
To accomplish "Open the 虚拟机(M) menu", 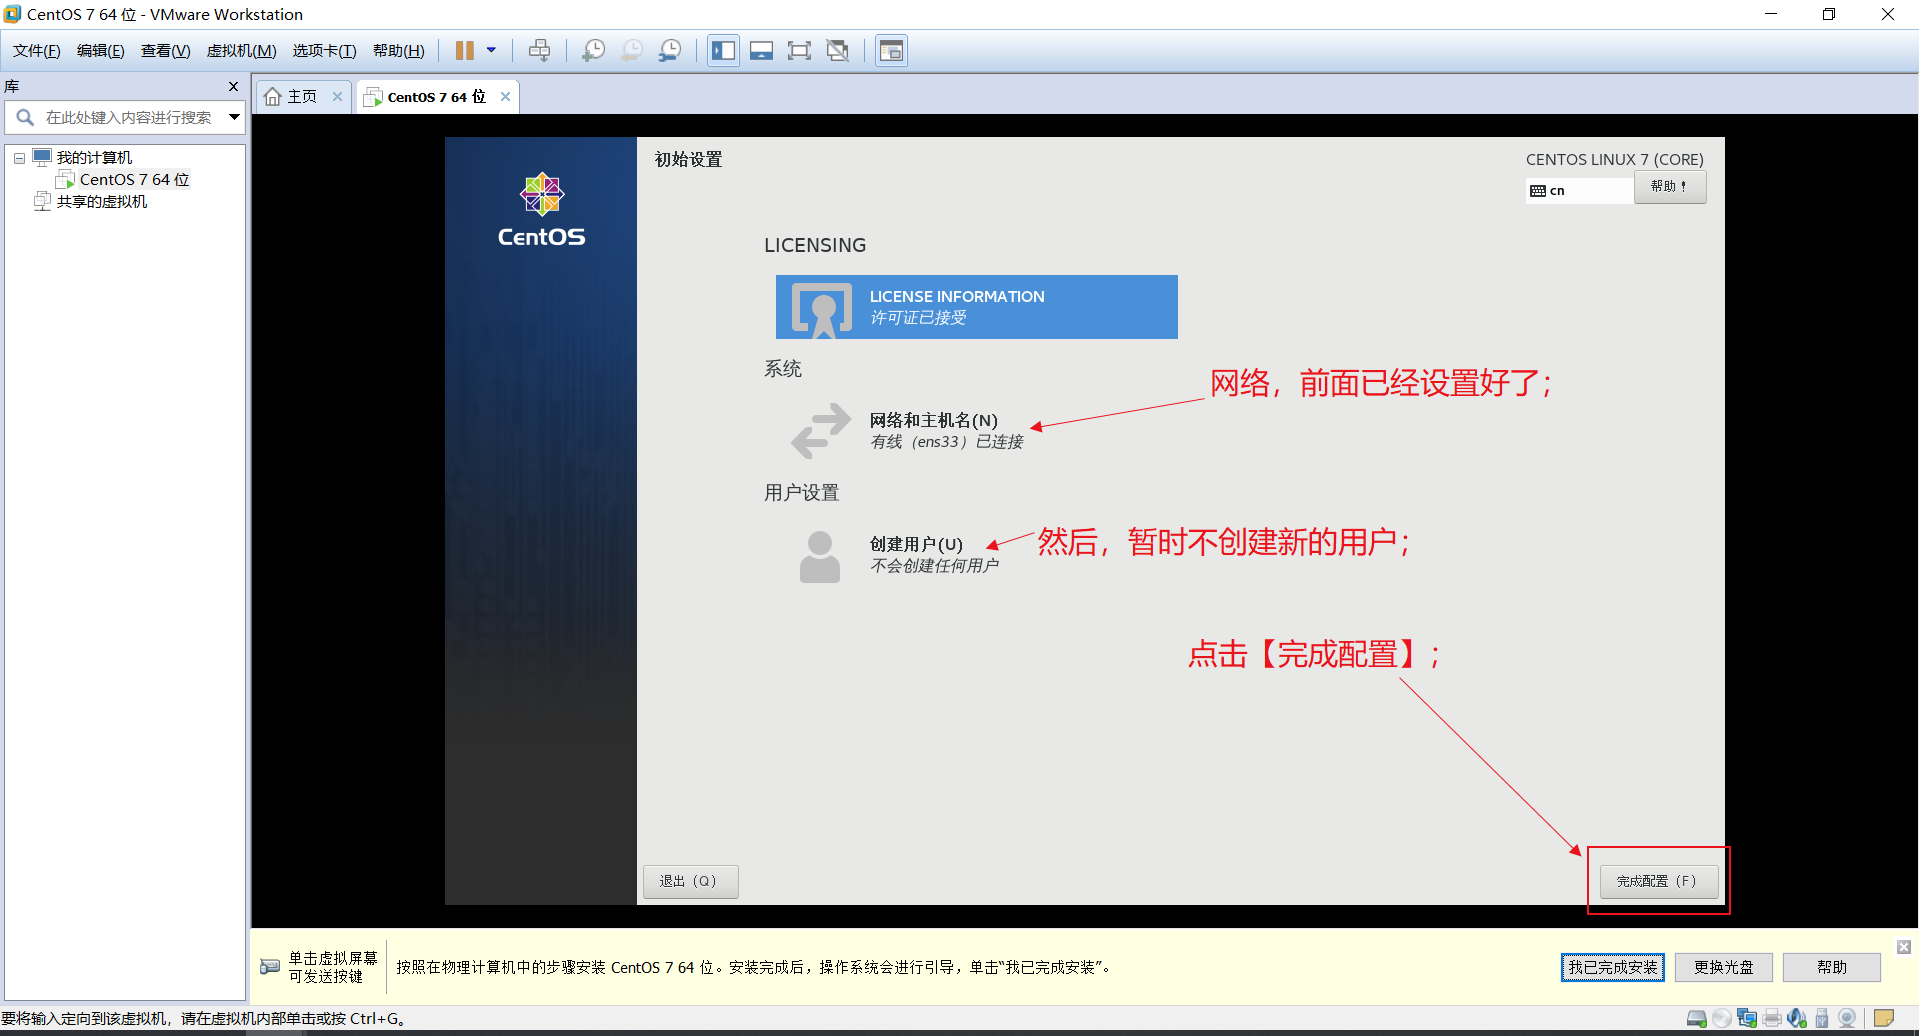I will [x=242, y=51].
